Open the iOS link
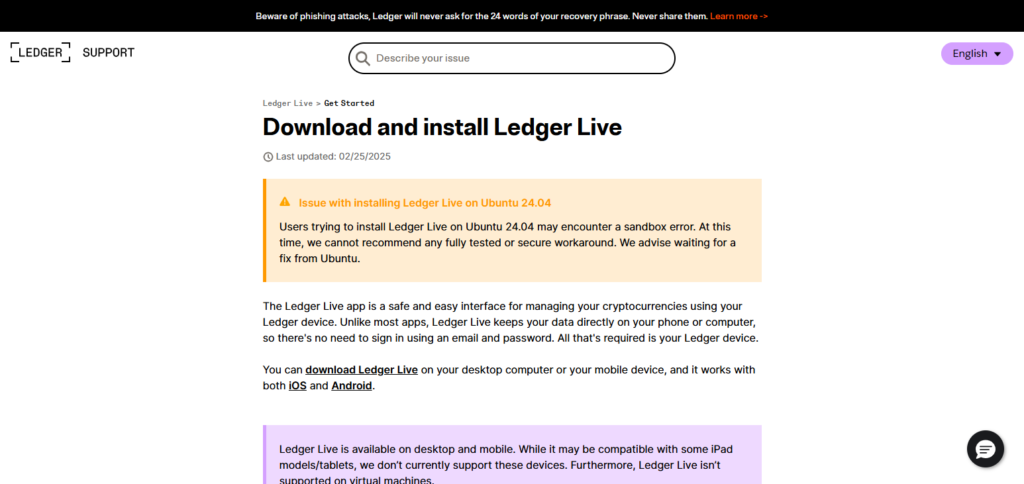Image resolution: width=1024 pixels, height=484 pixels. [x=297, y=385]
